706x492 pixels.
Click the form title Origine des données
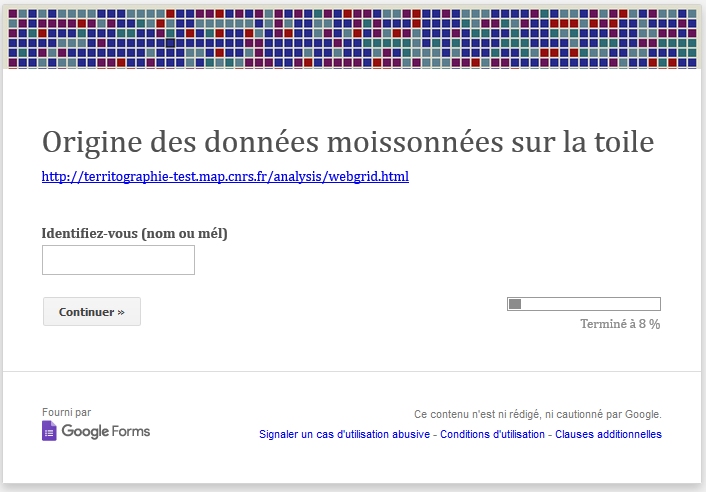(348, 142)
